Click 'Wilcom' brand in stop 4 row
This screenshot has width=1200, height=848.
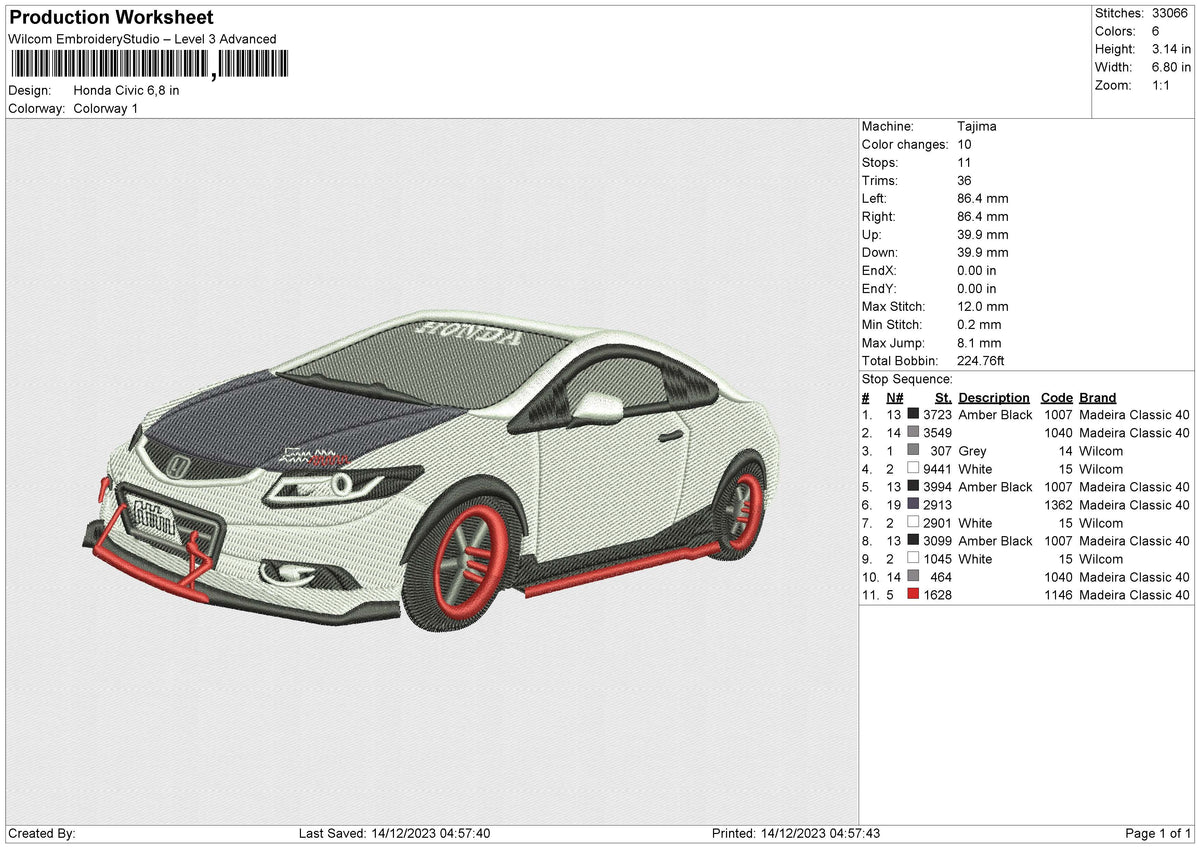[x=1101, y=469]
